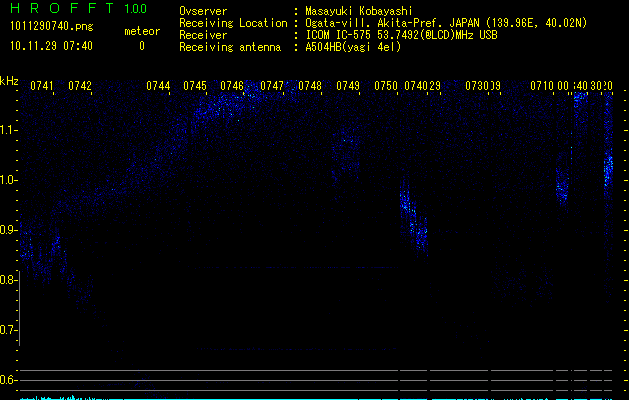Click the 0747 time marker

[272, 86]
